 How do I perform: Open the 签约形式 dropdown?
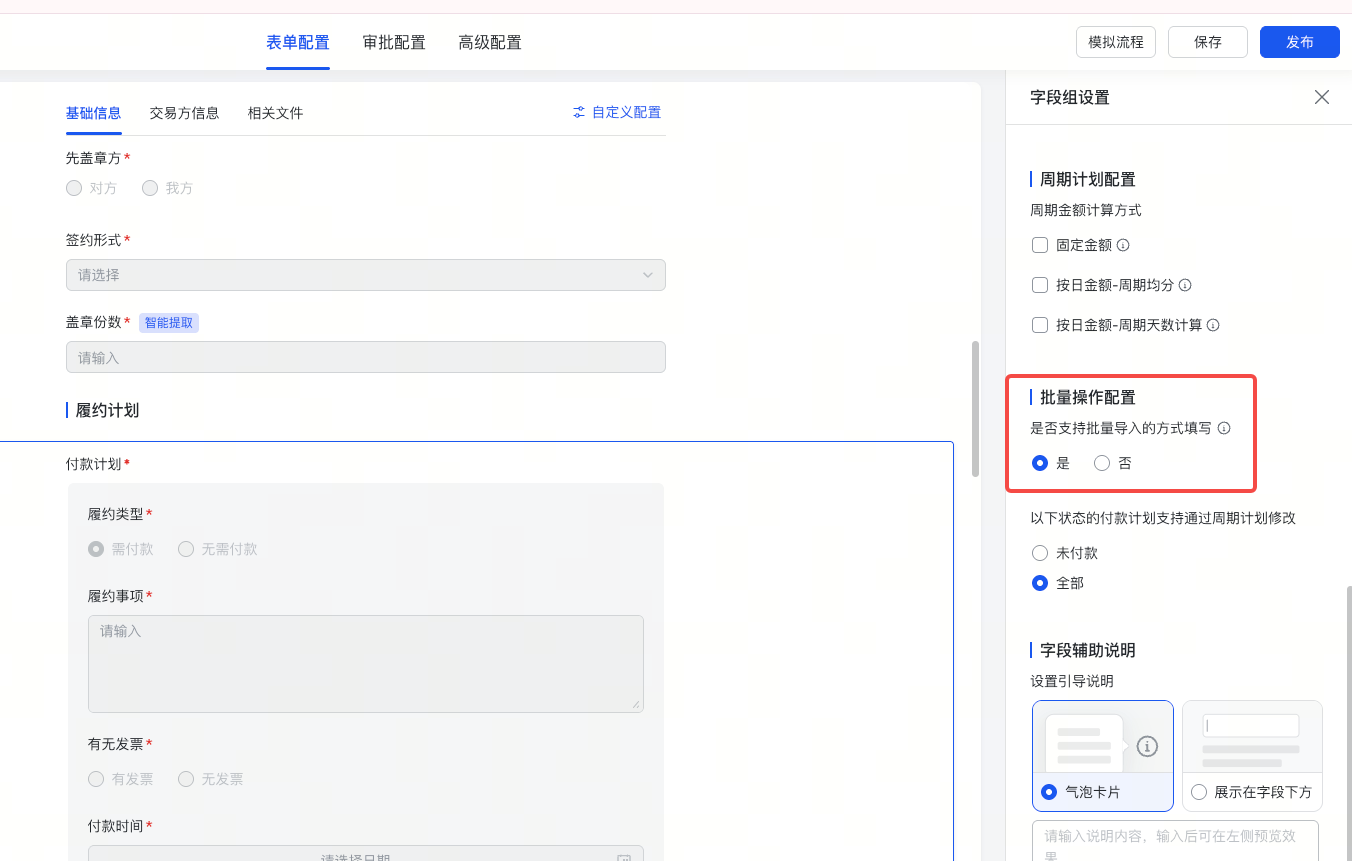366,274
